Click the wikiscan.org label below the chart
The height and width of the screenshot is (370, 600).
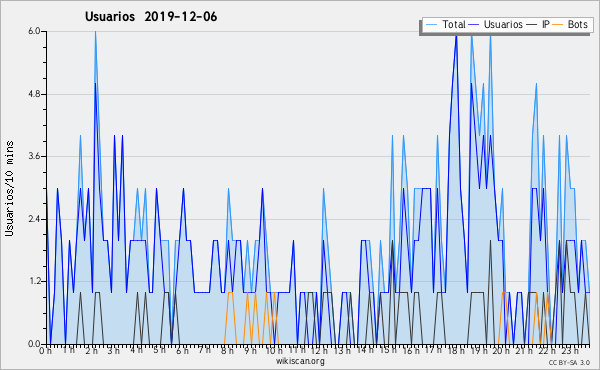pos(300,361)
